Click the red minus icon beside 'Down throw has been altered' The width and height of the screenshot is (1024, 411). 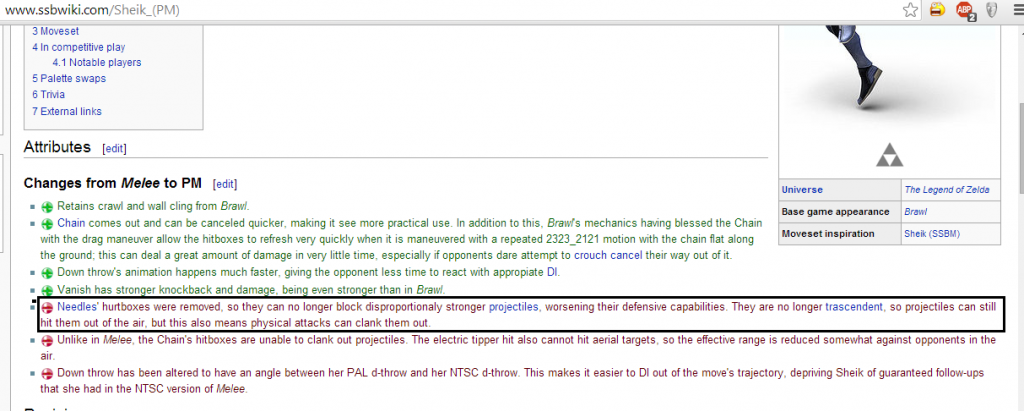tap(47, 374)
